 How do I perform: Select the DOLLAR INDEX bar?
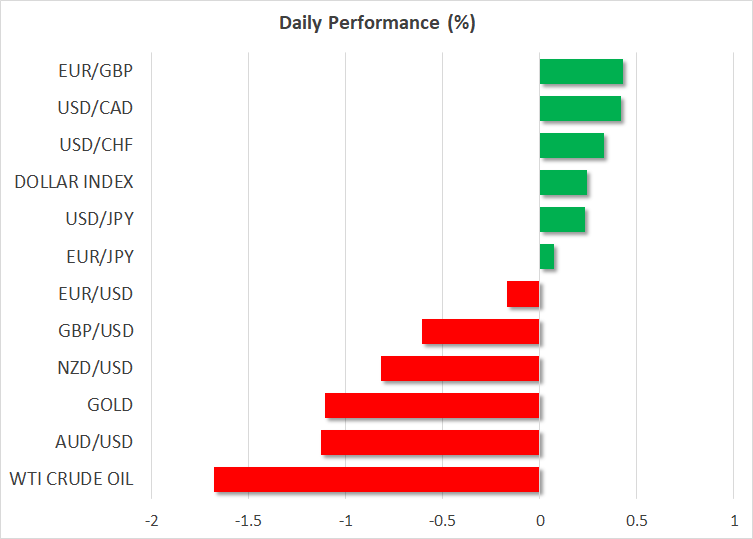tap(563, 183)
